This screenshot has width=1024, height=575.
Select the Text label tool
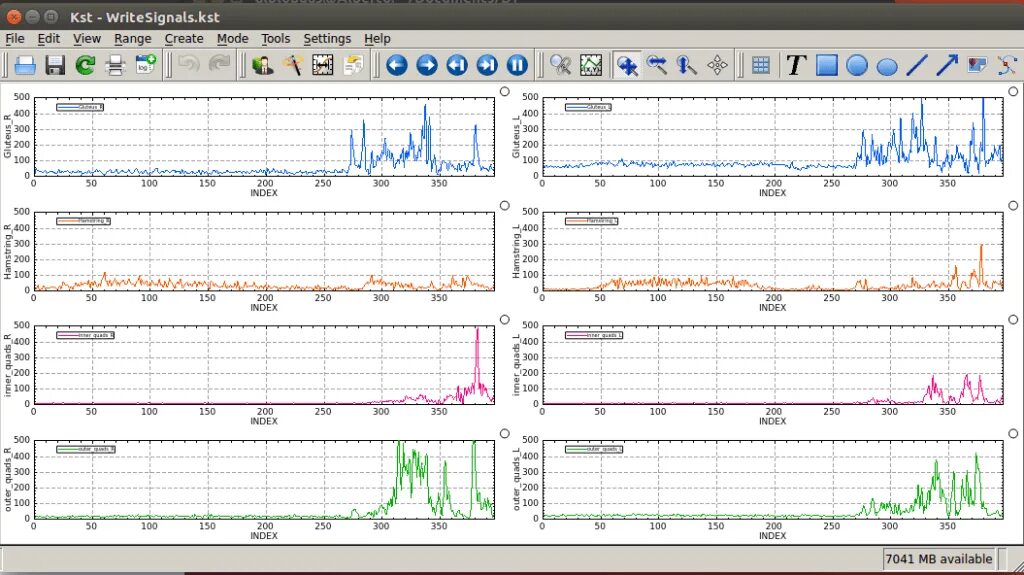[795, 65]
